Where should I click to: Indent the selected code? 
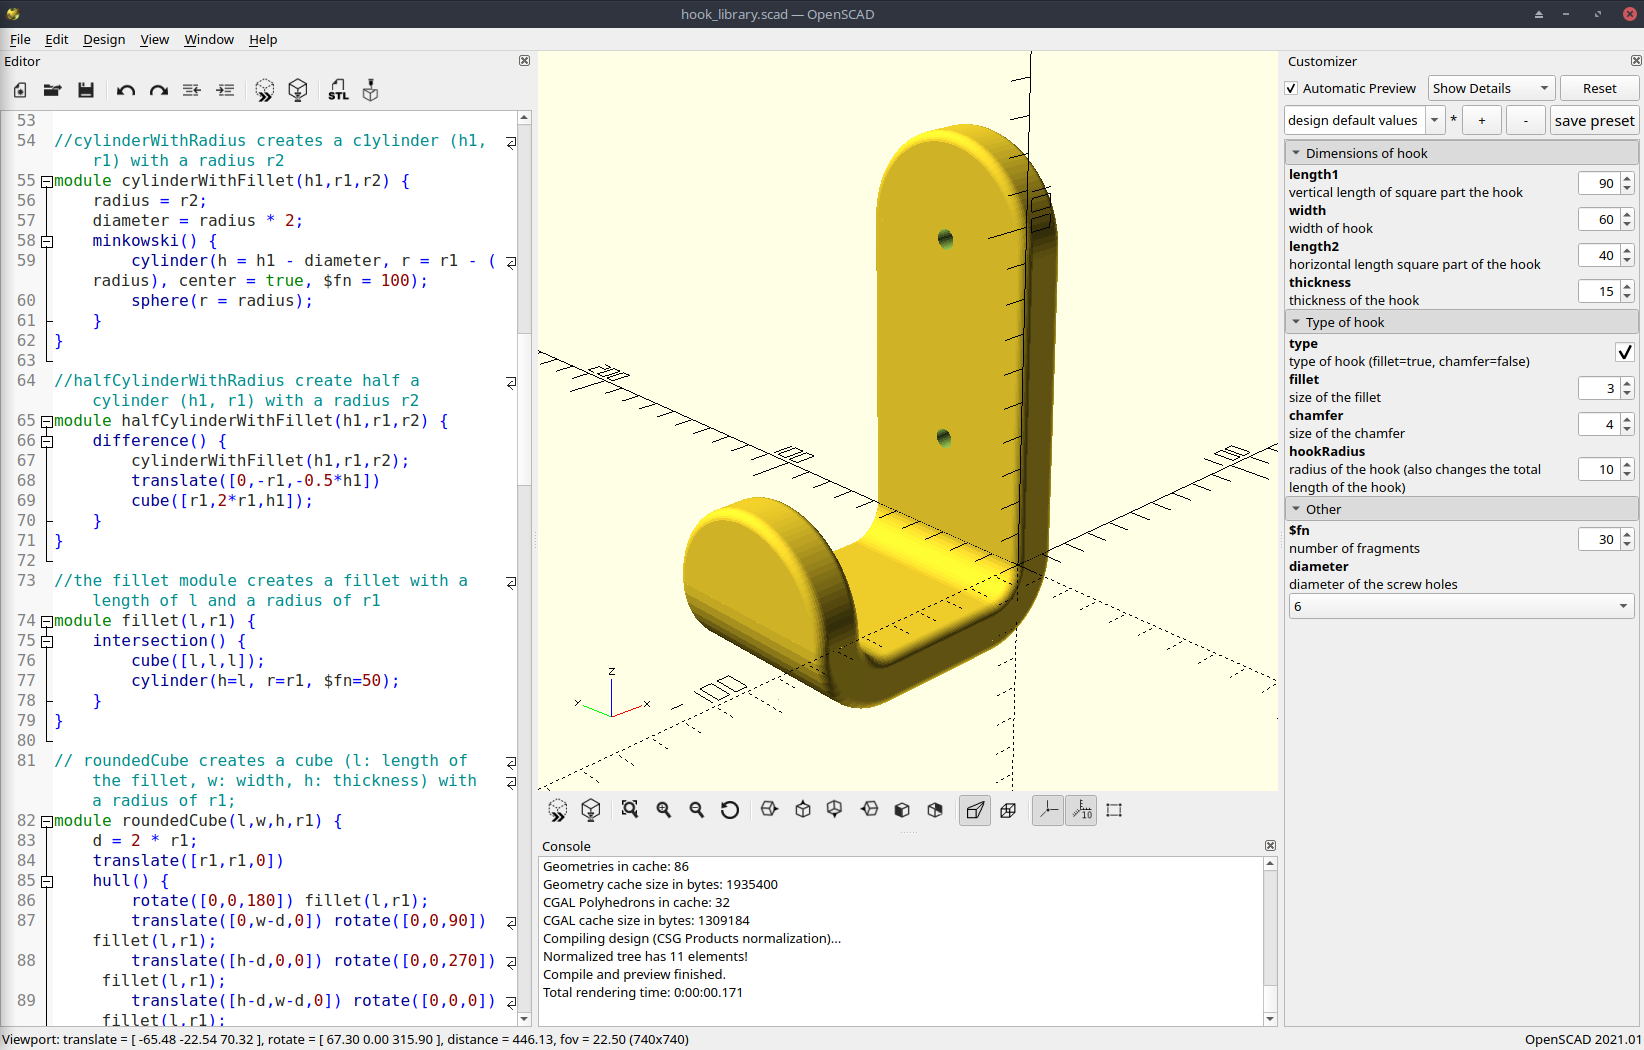coord(225,91)
